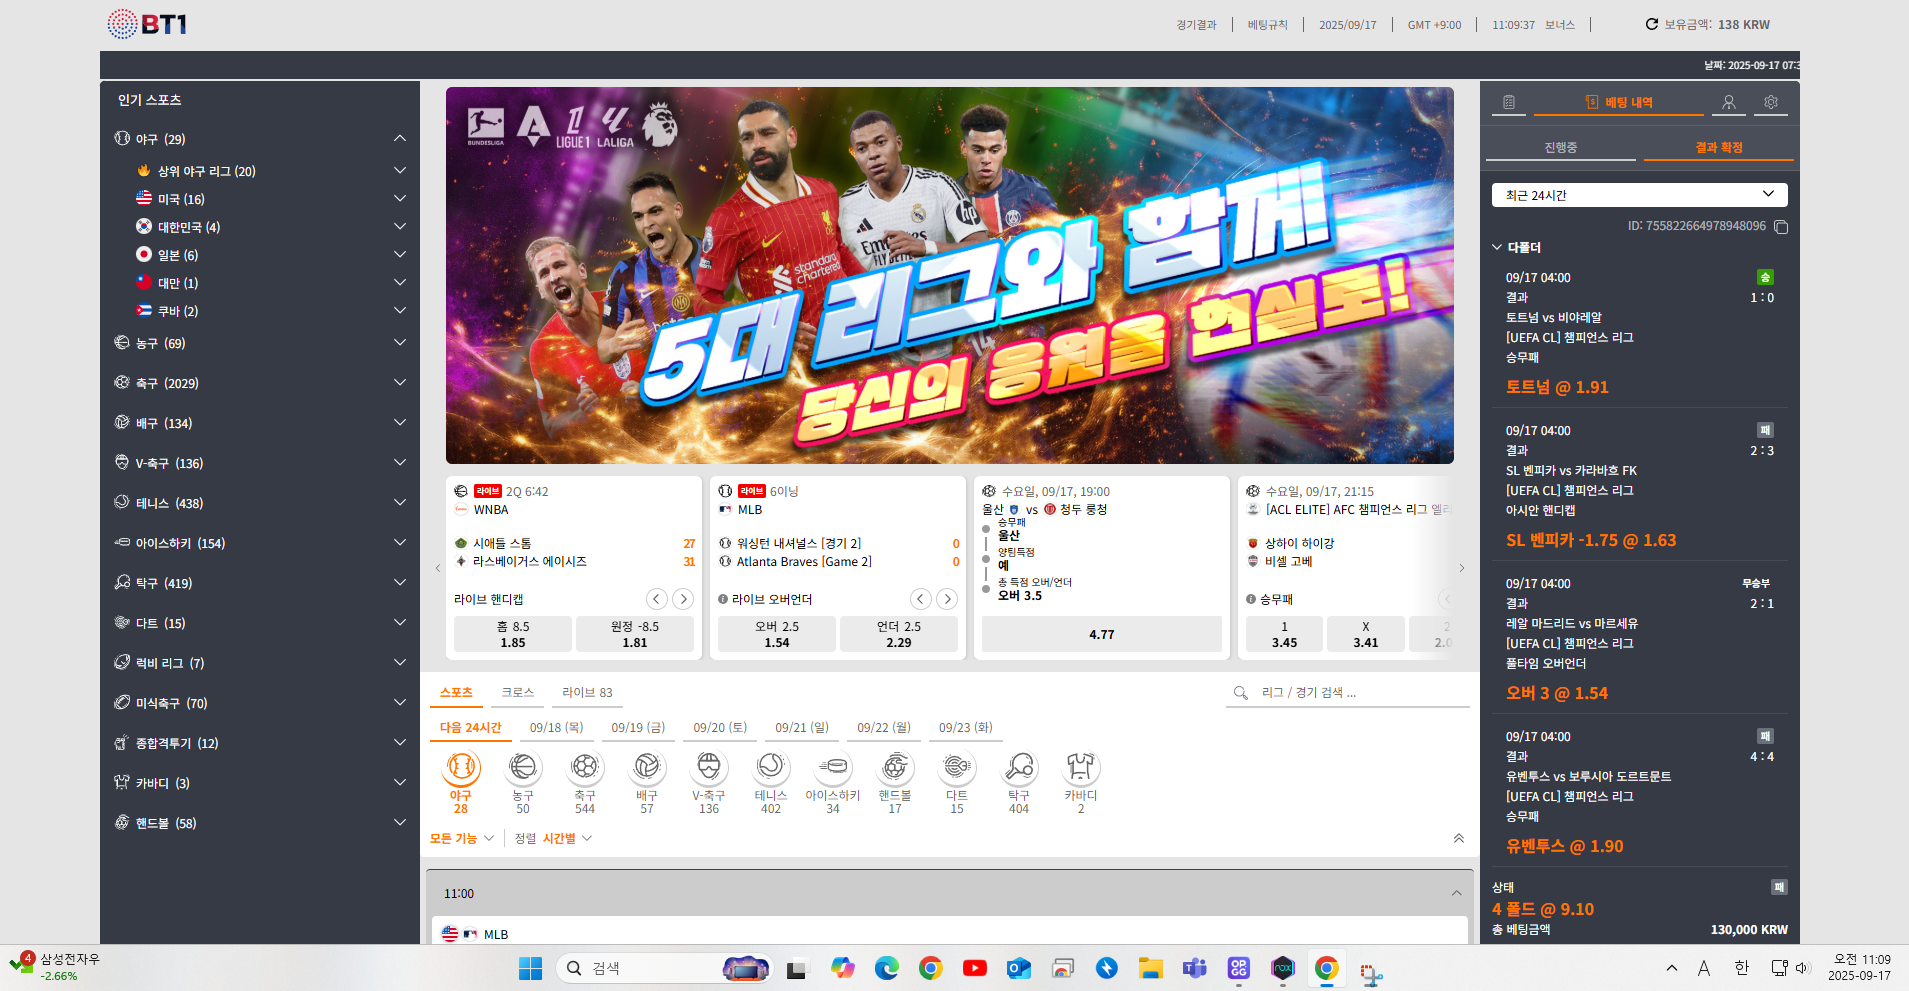Copy the bet ID with copy icon
This screenshot has height=991, width=1909.
point(1781,227)
